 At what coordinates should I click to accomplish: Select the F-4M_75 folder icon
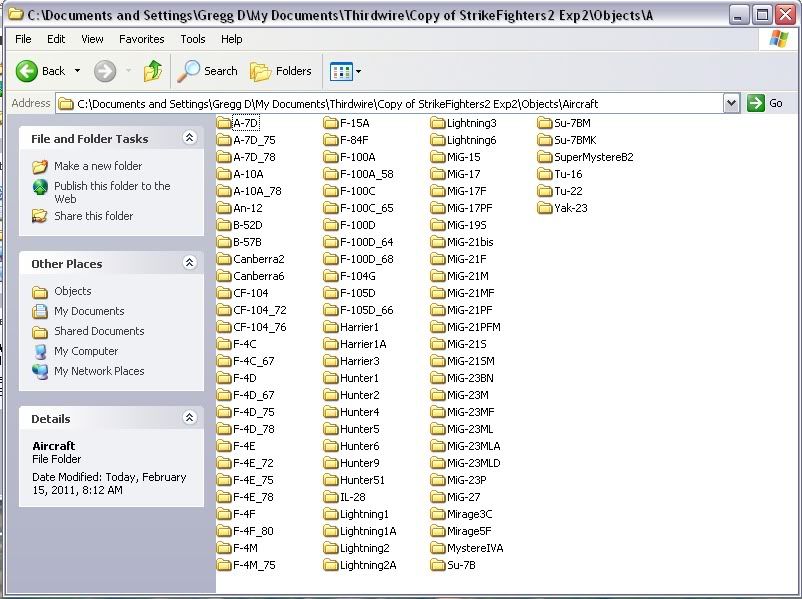(224, 565)
